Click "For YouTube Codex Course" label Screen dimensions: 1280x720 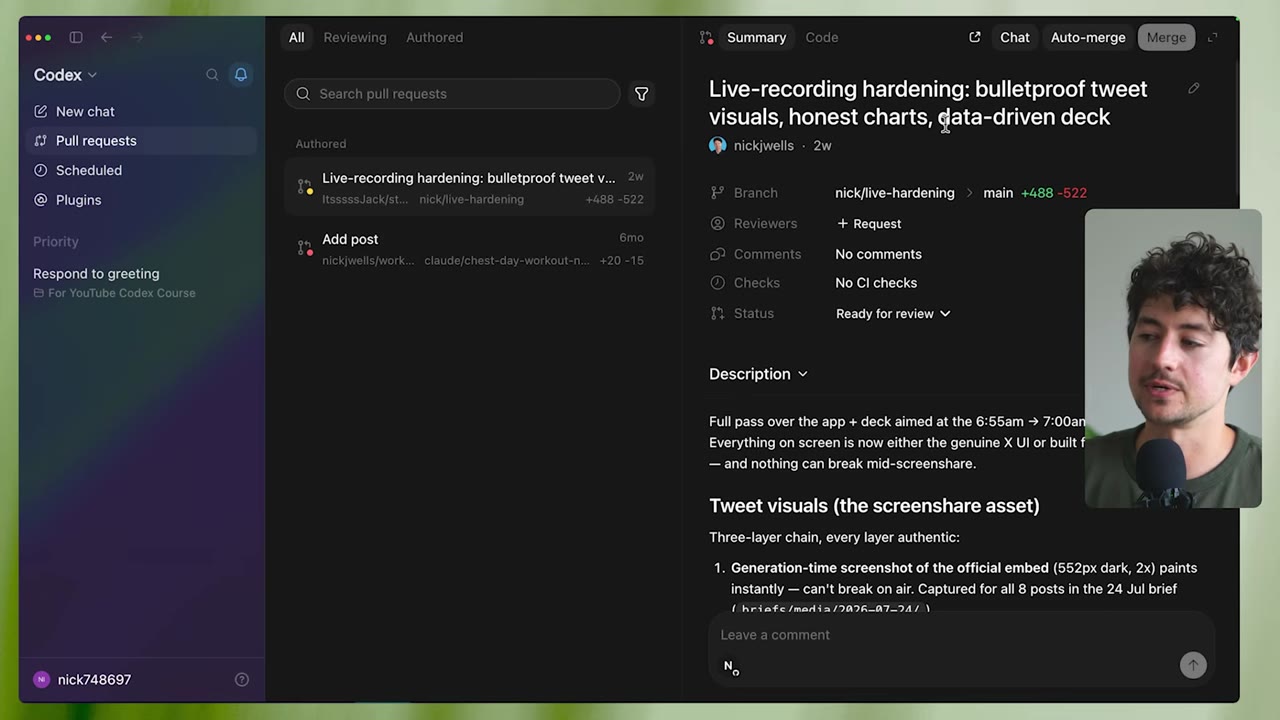pyautogui.click(x=122, y=293)
